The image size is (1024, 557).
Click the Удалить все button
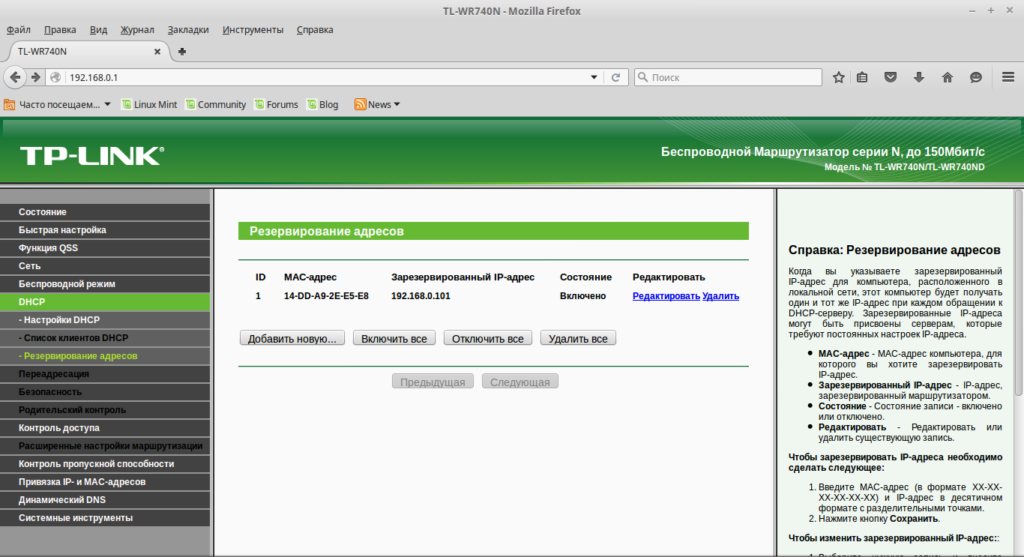[578, 338]
